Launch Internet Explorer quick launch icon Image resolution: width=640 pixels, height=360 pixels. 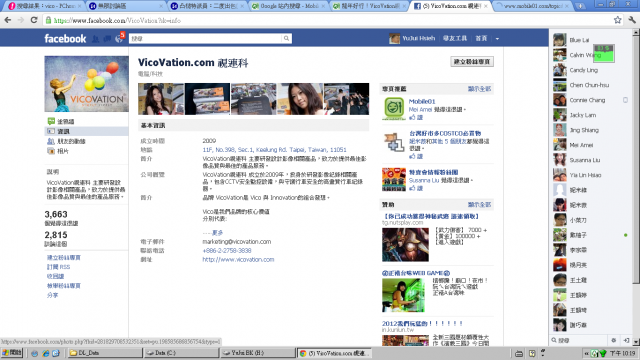(x=46, y=353)
